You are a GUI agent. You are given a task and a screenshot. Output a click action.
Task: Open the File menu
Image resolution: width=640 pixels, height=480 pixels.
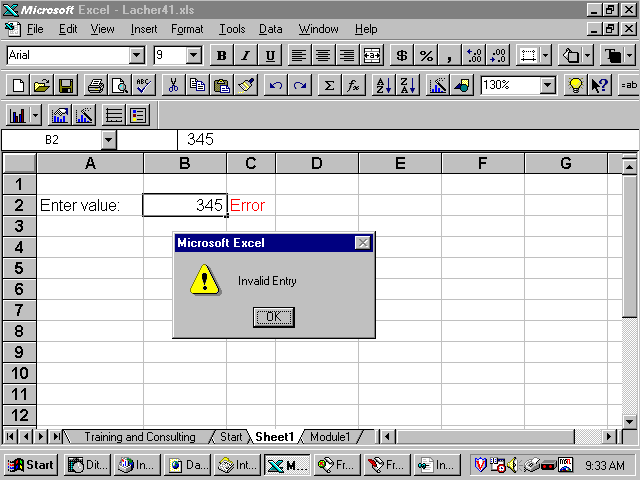point(35,29)
